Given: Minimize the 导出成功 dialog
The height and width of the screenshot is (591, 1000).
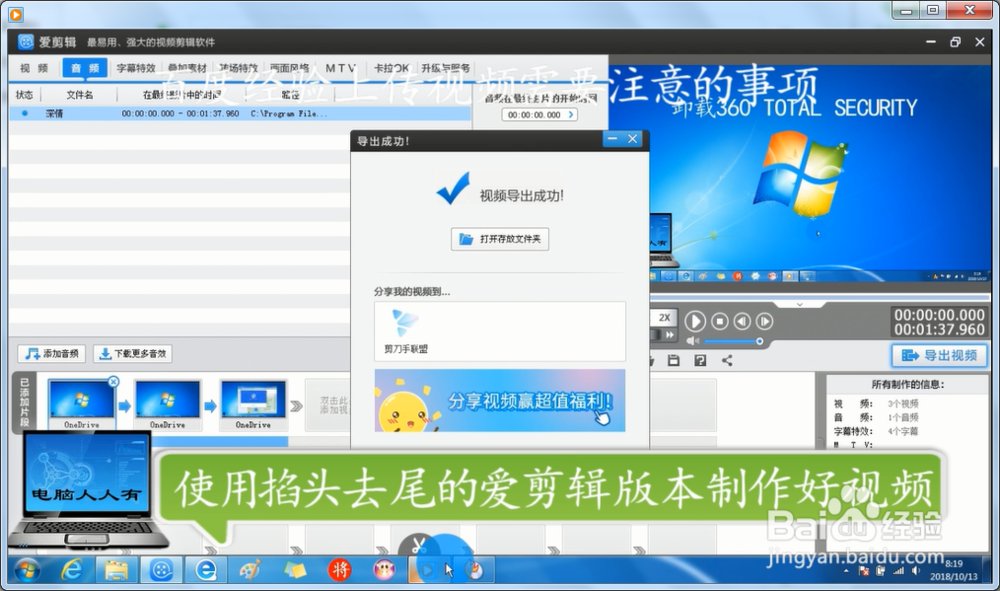Looking at the screenshot, I should point(612,138).
